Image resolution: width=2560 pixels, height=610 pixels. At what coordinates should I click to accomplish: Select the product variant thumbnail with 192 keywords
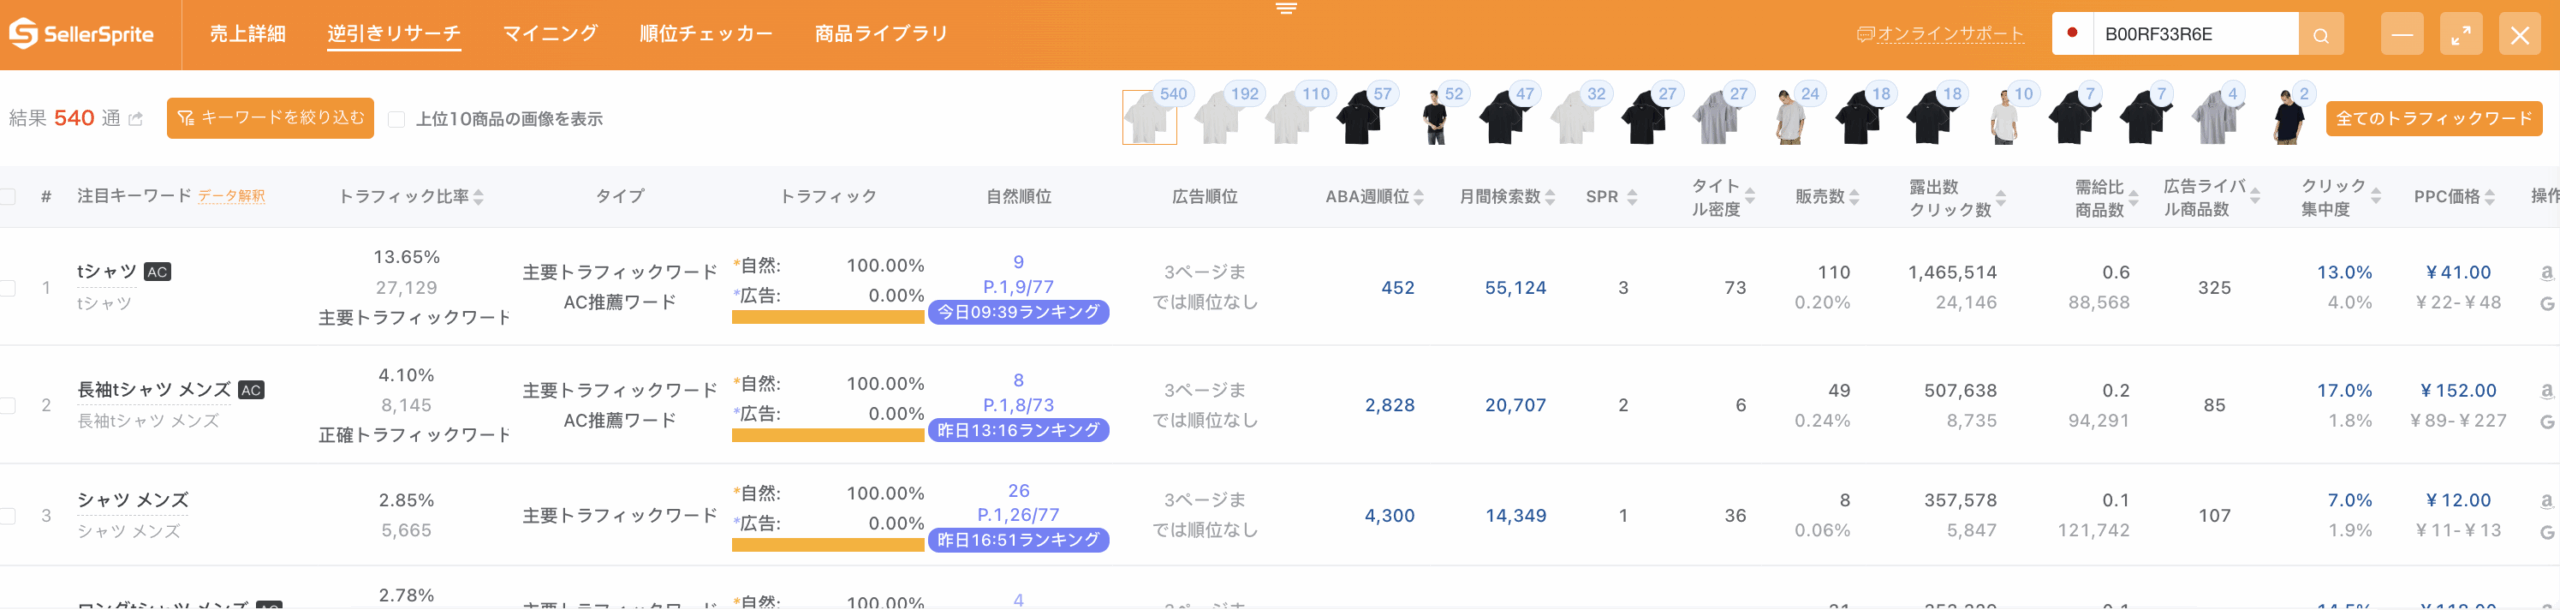point(1221,116)
